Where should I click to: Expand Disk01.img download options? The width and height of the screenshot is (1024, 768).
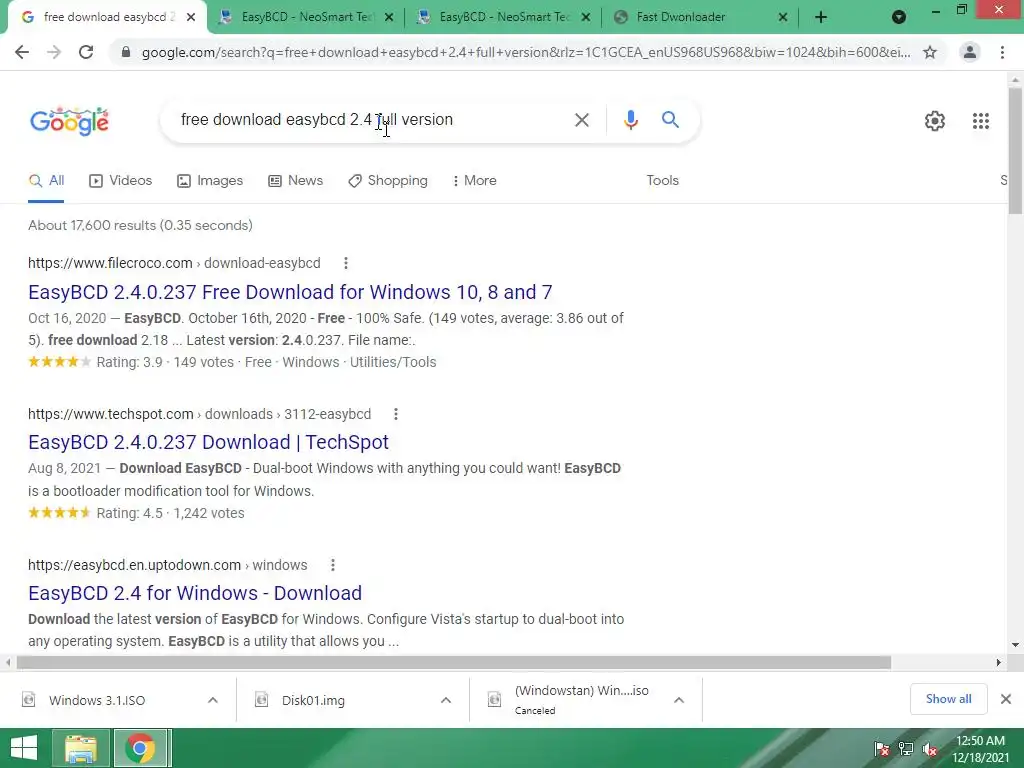pyautogui.click(x=446, y=700)
